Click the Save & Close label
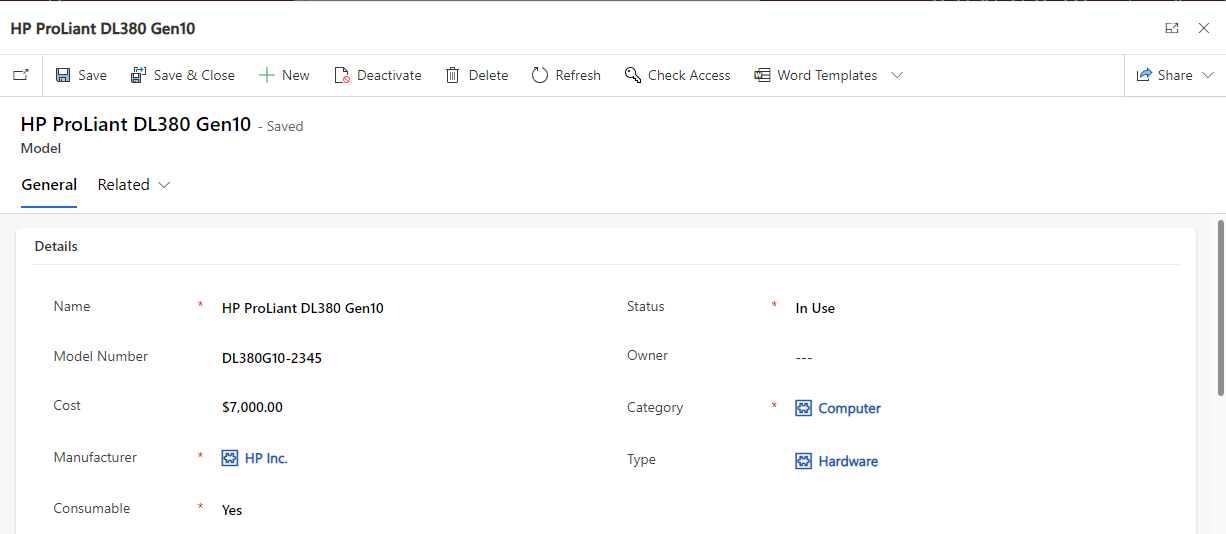 pos(194,75)
